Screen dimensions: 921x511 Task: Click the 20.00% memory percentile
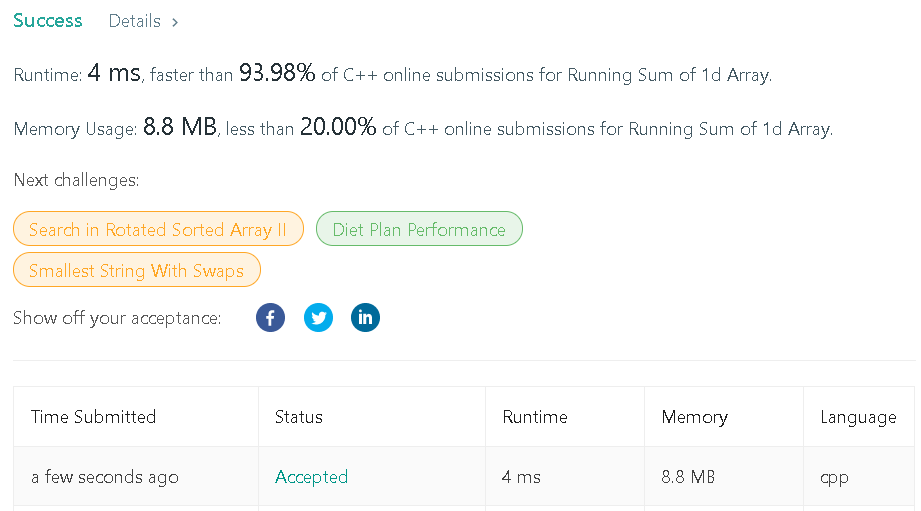[338, 127]
